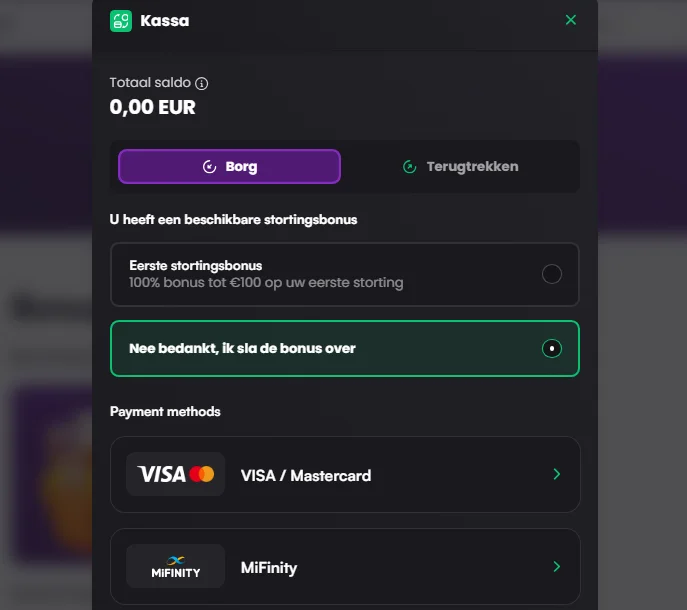Switch to the Borg tab
Image resolution: width=687 pixels, height=610 pixels.
pos(229,167)
